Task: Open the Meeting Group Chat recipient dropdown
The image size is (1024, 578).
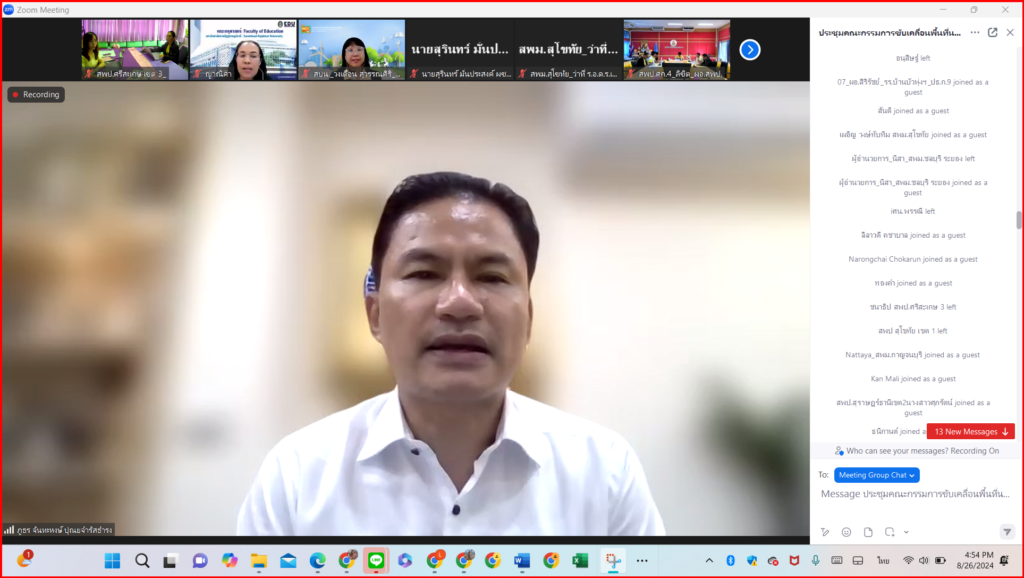Action: (x=877, y=475)
